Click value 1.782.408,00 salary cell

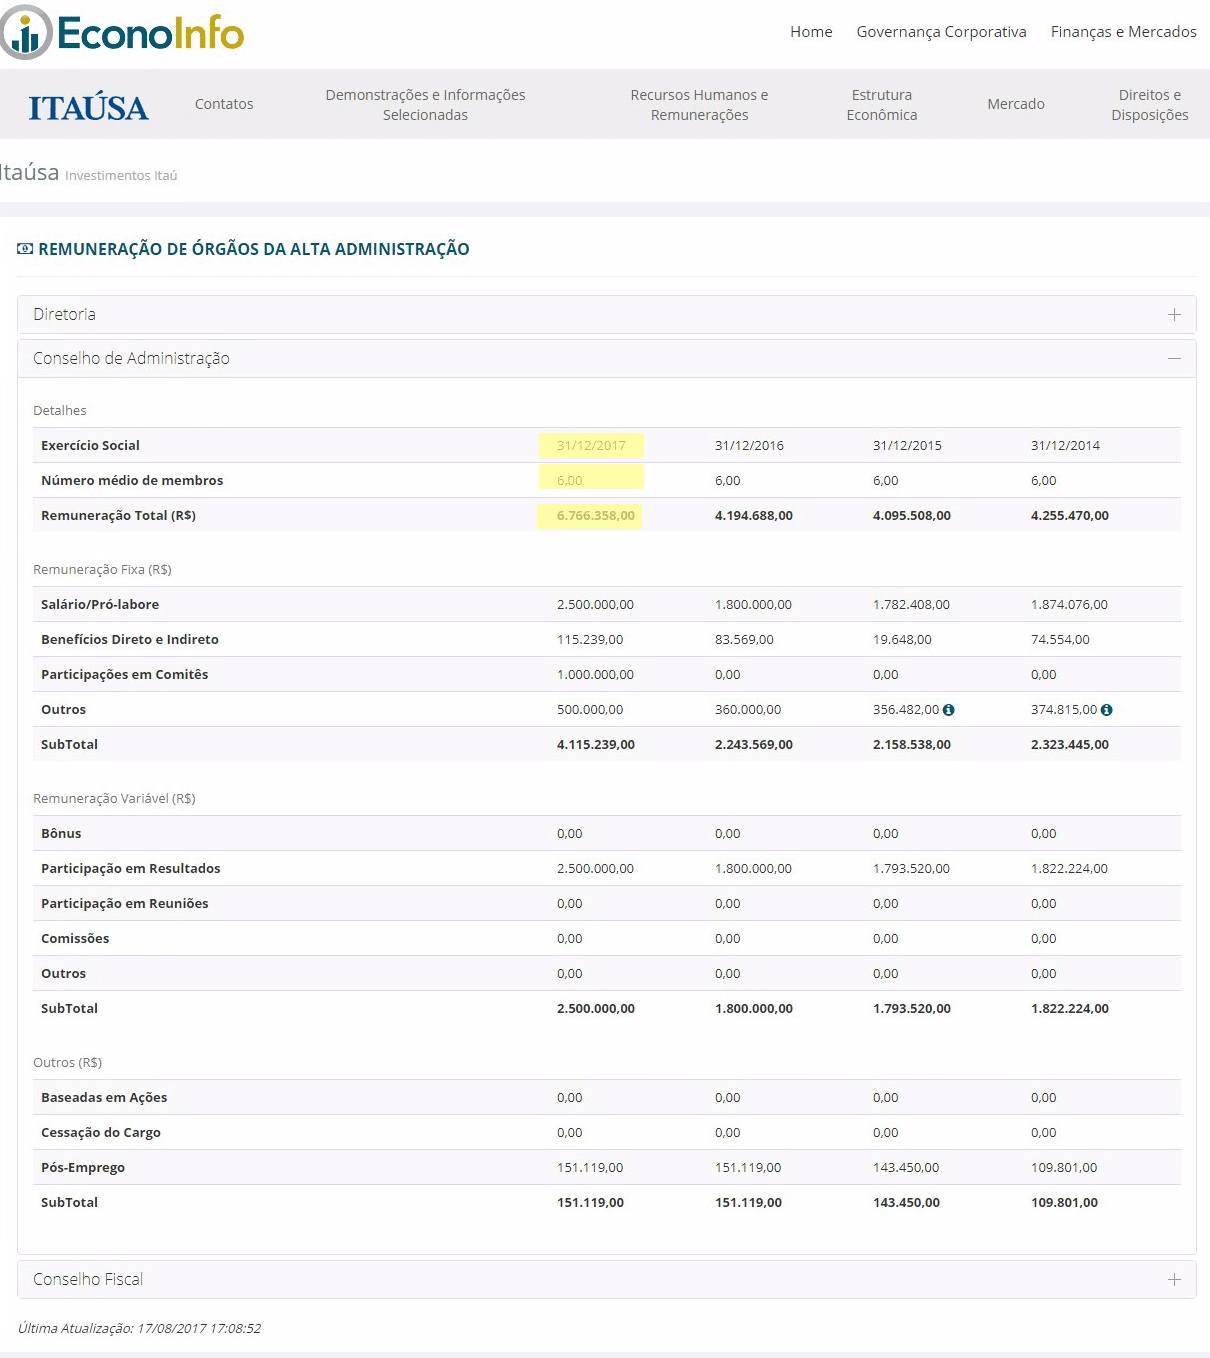pos(911,605)
